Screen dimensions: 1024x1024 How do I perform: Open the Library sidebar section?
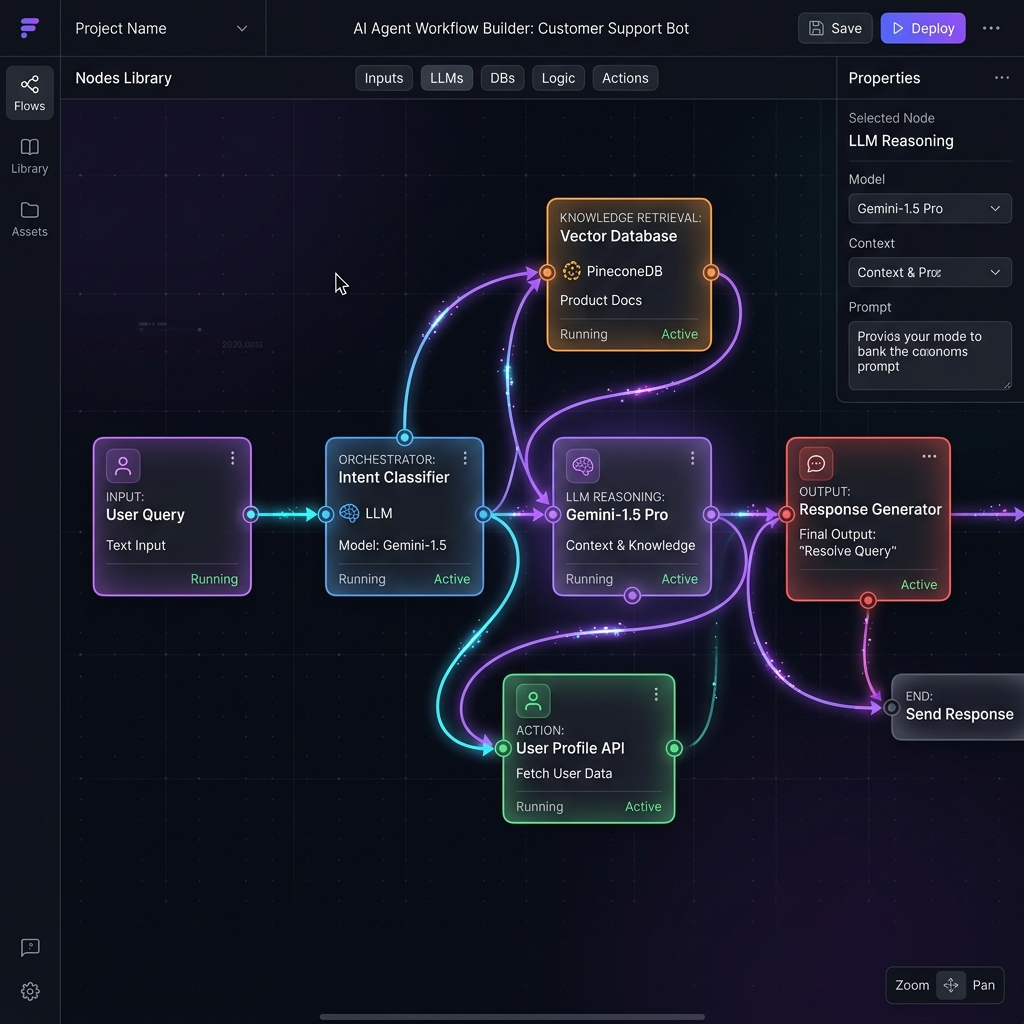[29, 156]
